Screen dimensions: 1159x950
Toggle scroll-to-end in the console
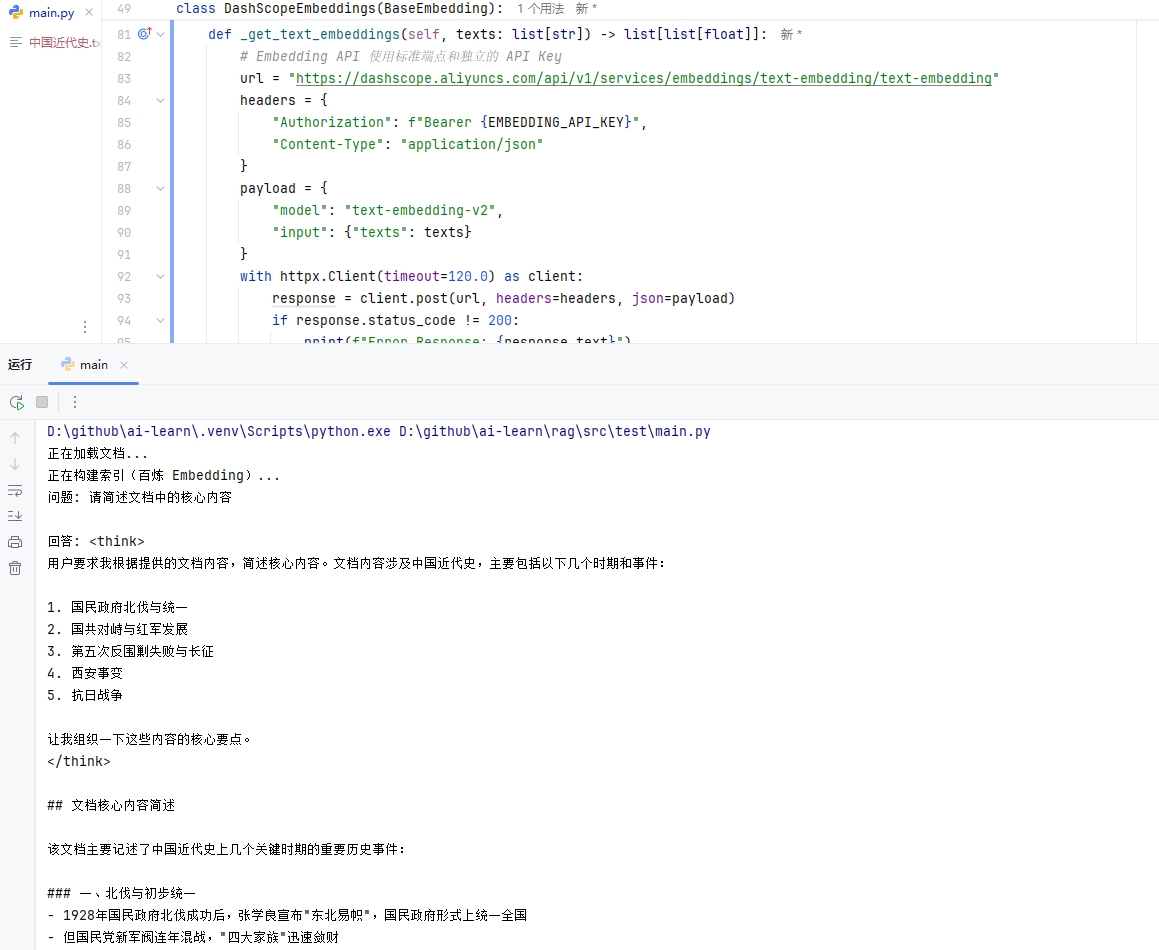pyautogui.click(x=15, y=516)
